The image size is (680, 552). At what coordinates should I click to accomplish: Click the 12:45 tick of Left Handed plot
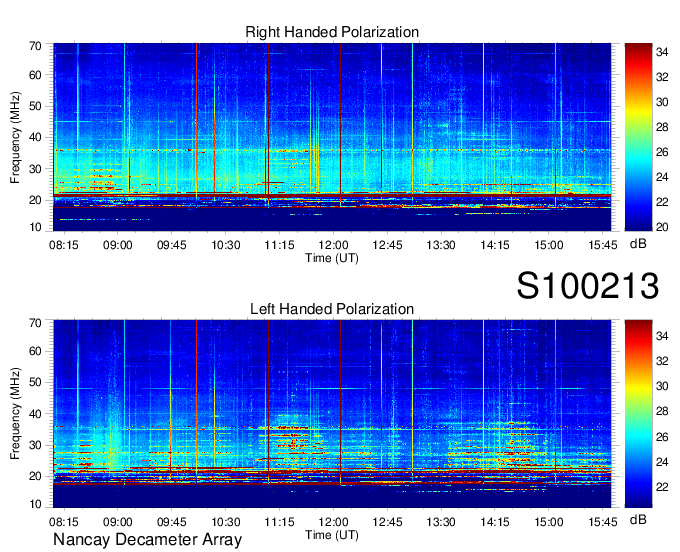pyautogui.click(x=387, y=522)
